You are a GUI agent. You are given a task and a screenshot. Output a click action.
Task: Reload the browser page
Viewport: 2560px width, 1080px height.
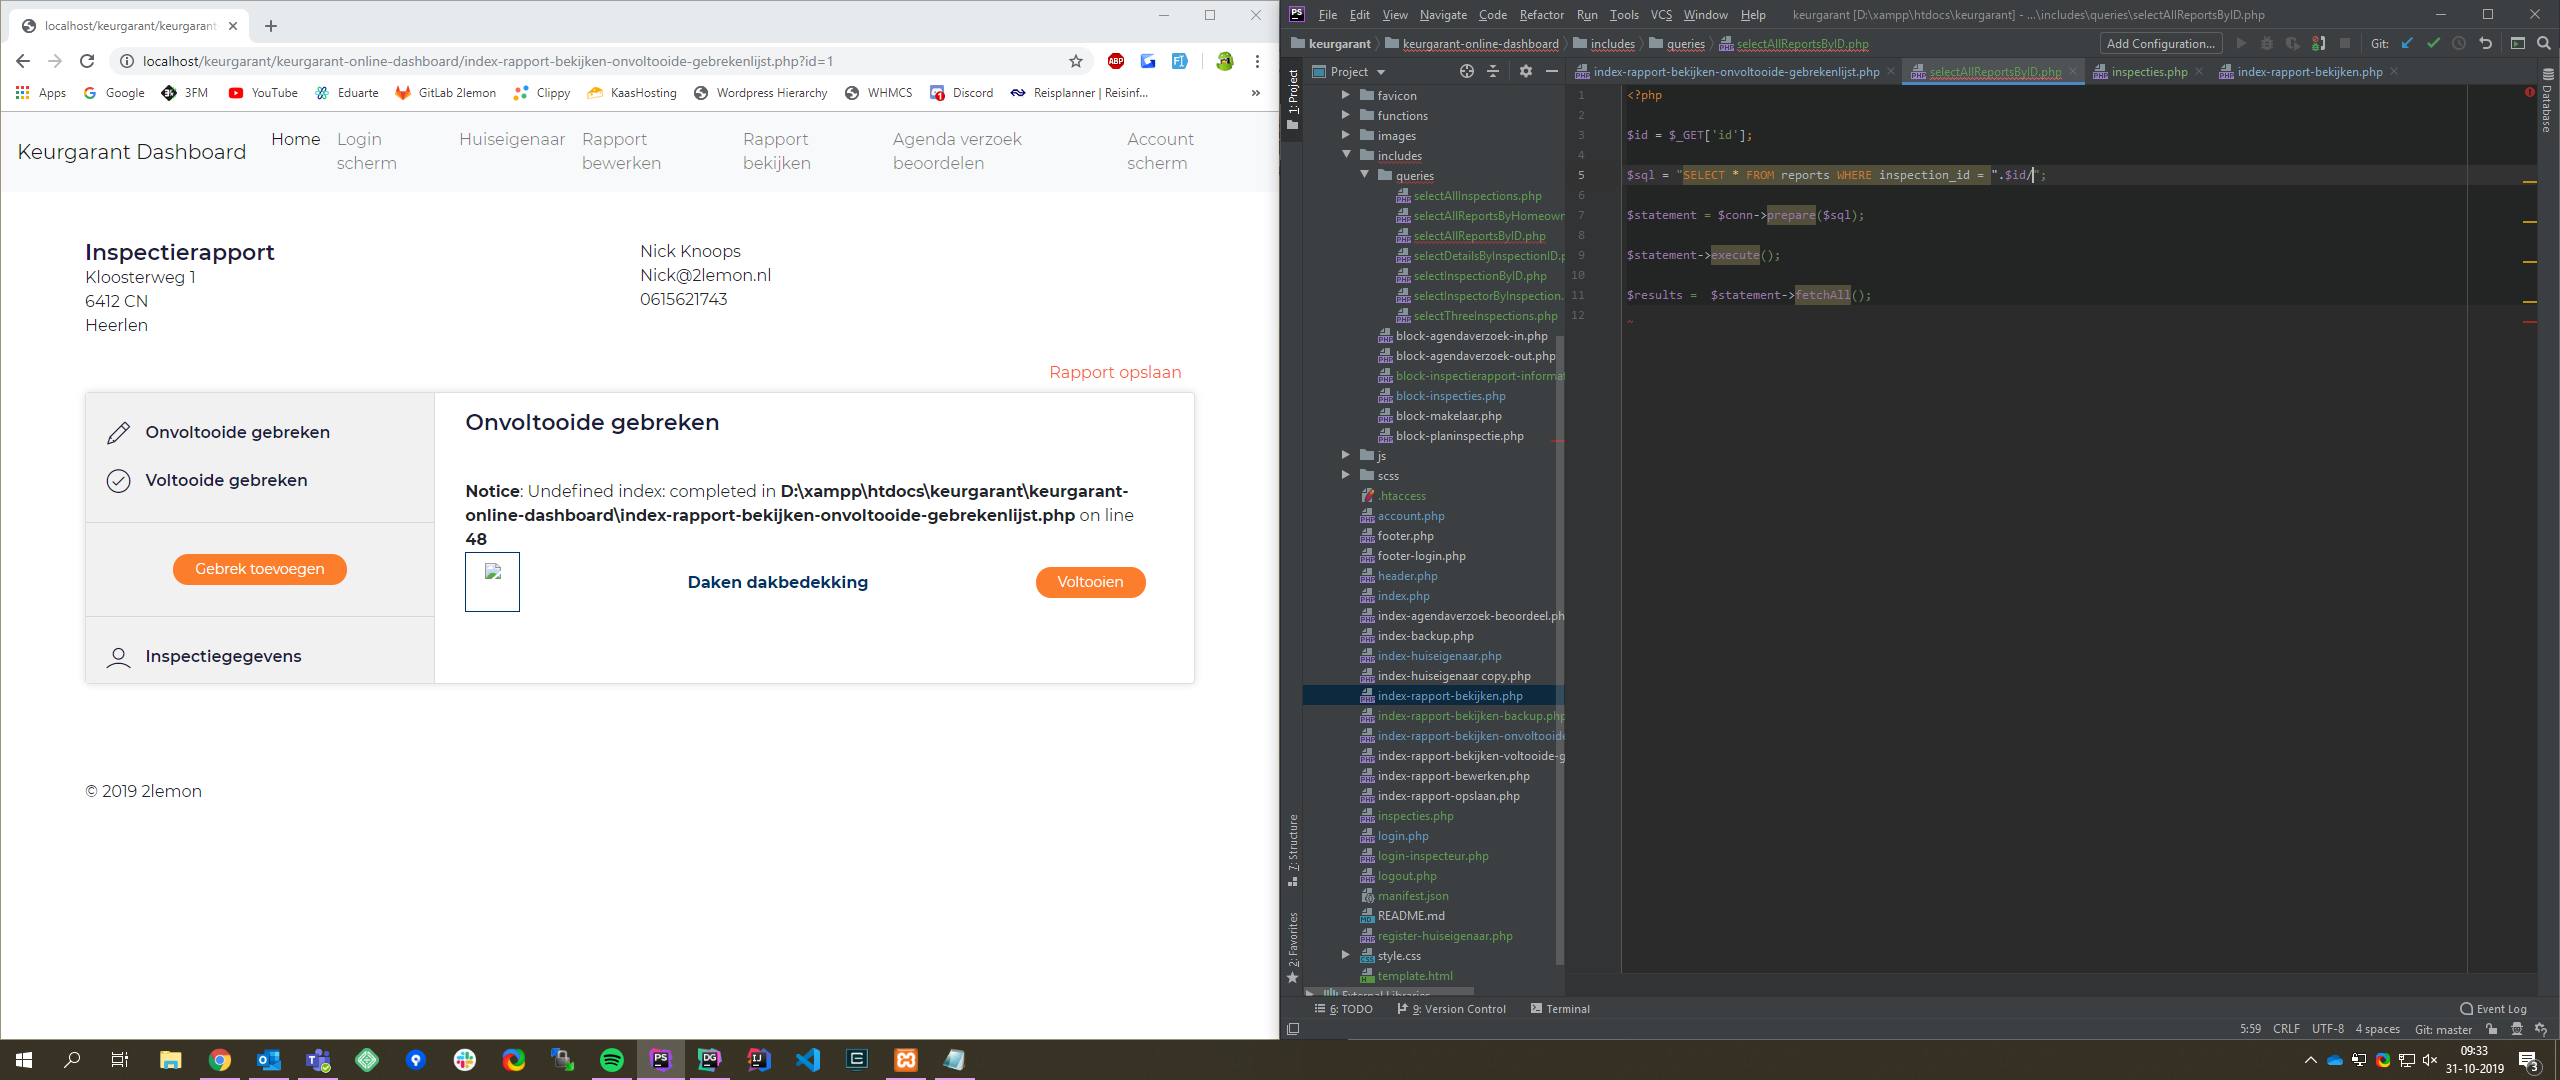87,61
